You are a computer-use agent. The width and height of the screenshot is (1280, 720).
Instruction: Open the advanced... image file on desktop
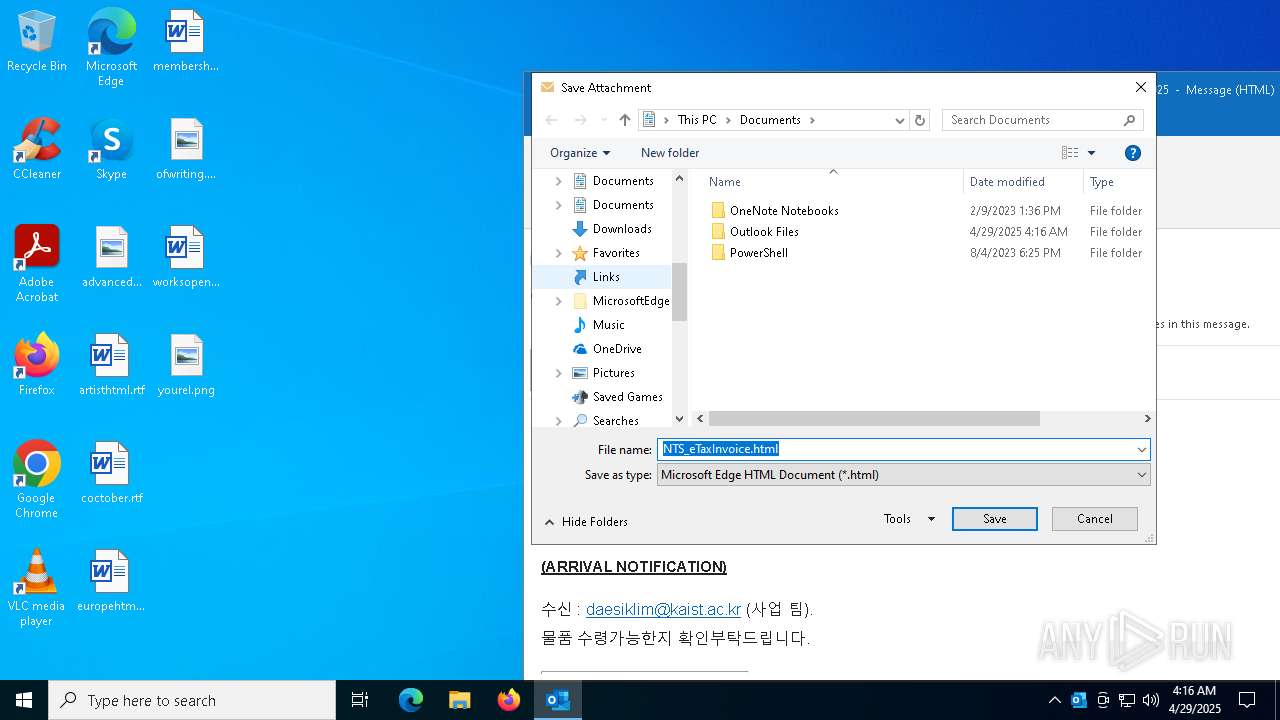pyautogui.click(x=111, y=258)
